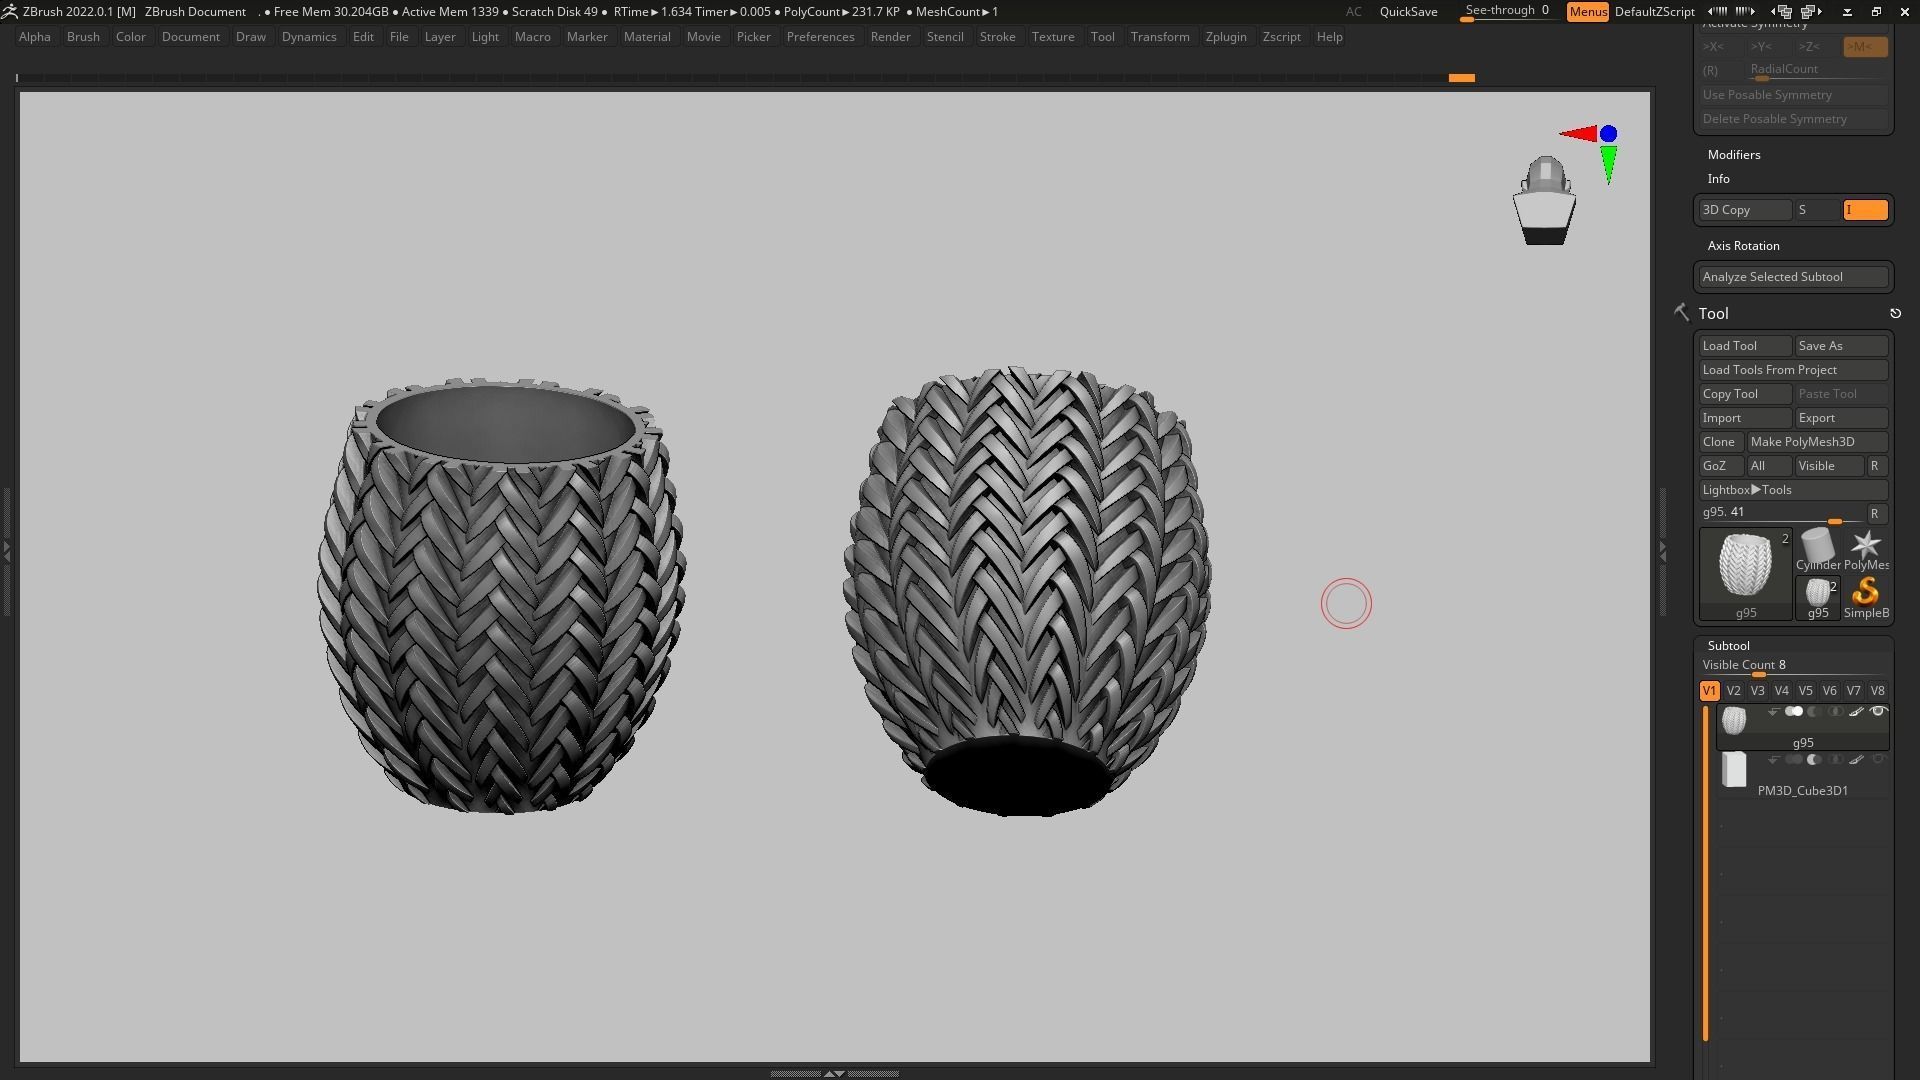
Task: Click the g95 subtool union mode icon
Action: tap(1794, 712)
